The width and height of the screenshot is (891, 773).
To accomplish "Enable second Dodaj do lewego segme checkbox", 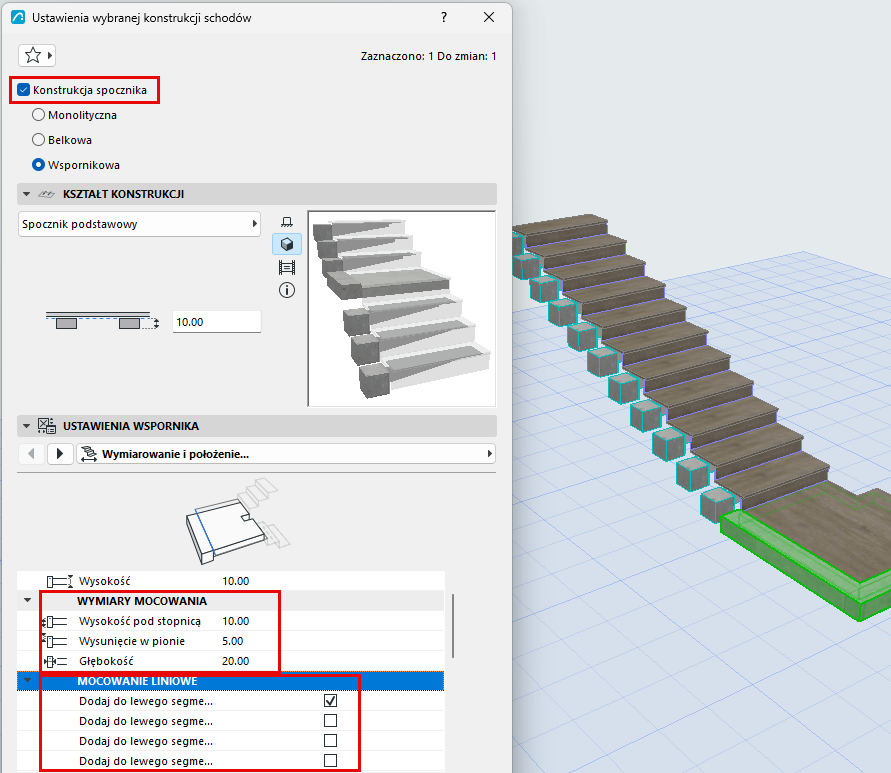I will pyautogui.click(x=330, y=721).
